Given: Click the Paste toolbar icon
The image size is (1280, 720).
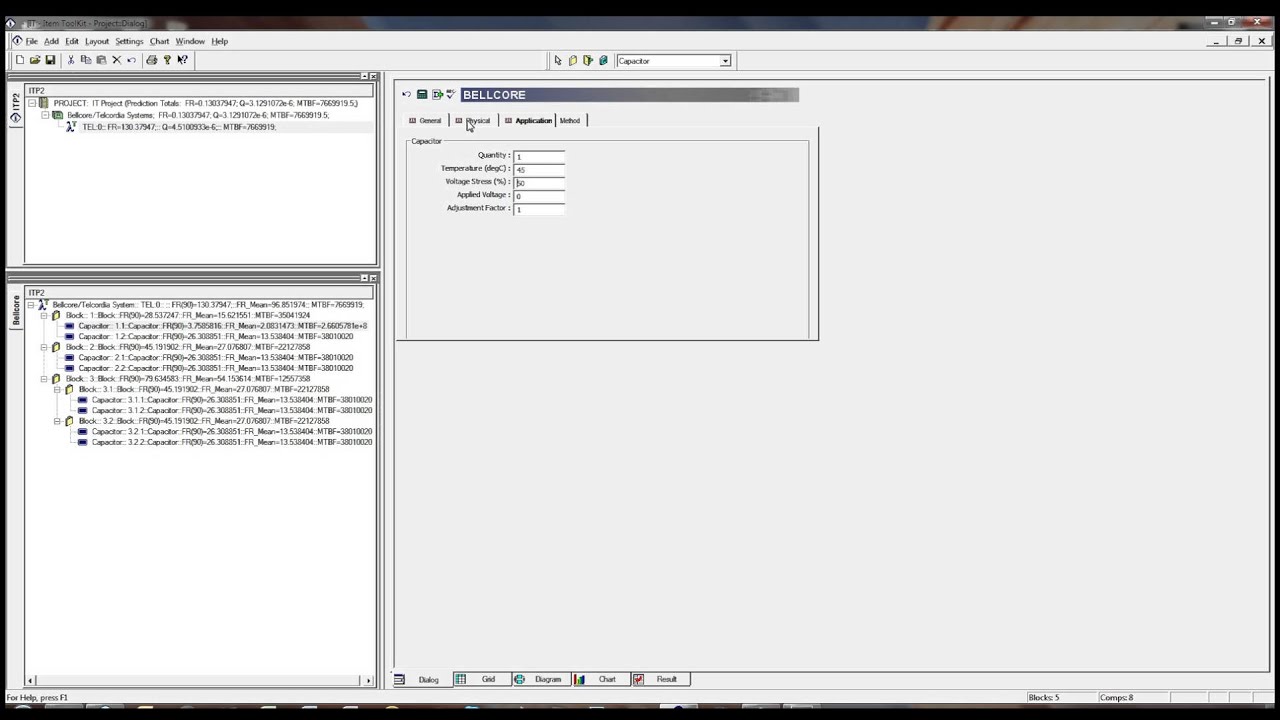Looking at the screenshot, I should [101, 60].
